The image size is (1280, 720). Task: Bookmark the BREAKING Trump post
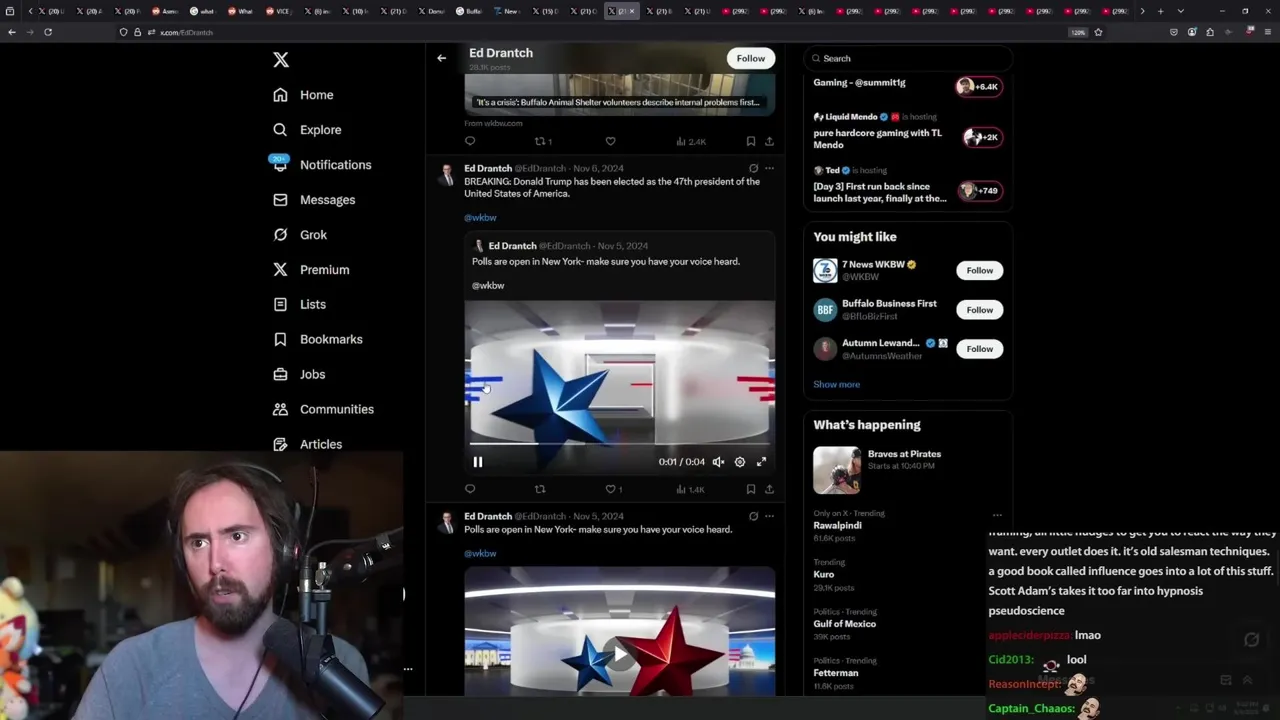(750, 489)
